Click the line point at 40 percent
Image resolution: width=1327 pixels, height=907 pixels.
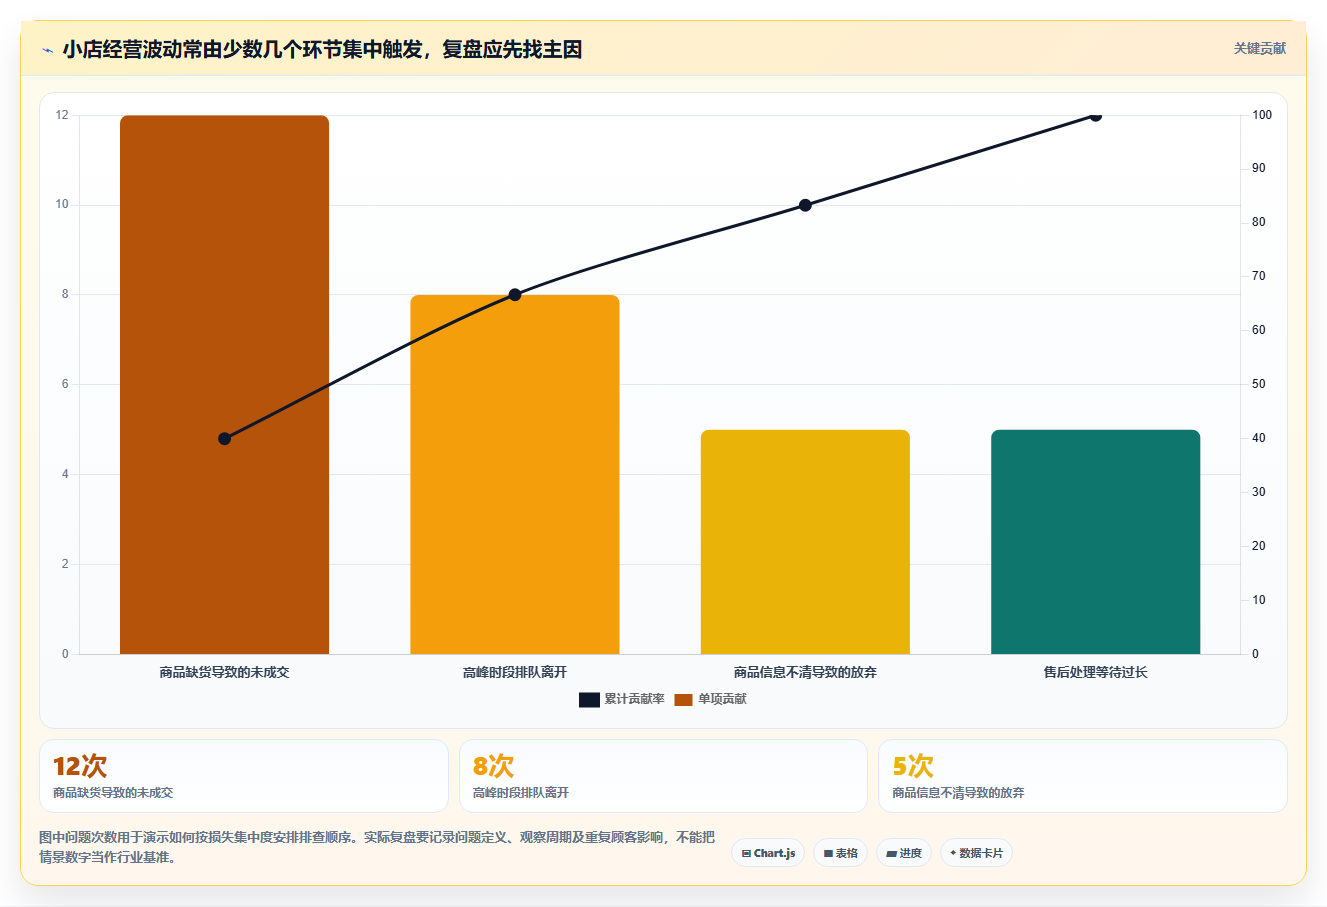(224, 439)
